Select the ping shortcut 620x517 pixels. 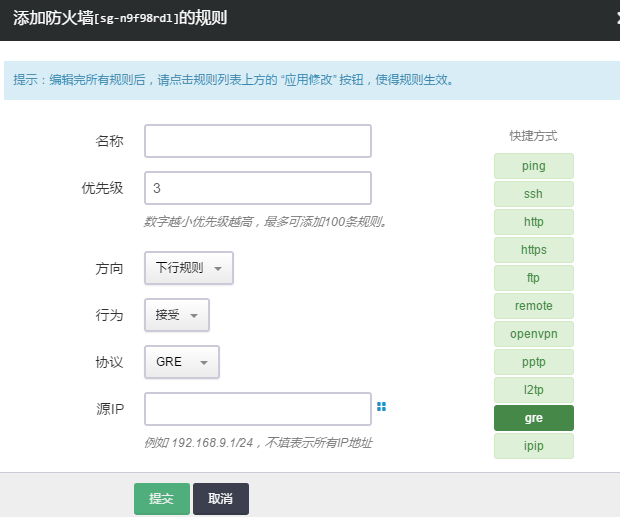click(533, 166)
